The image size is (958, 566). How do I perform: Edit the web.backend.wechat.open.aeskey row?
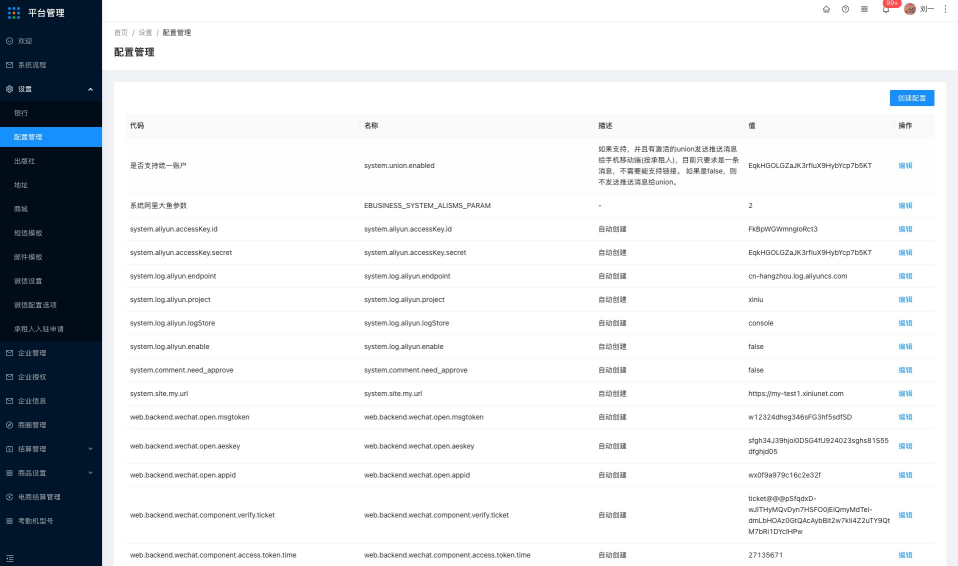905,446
